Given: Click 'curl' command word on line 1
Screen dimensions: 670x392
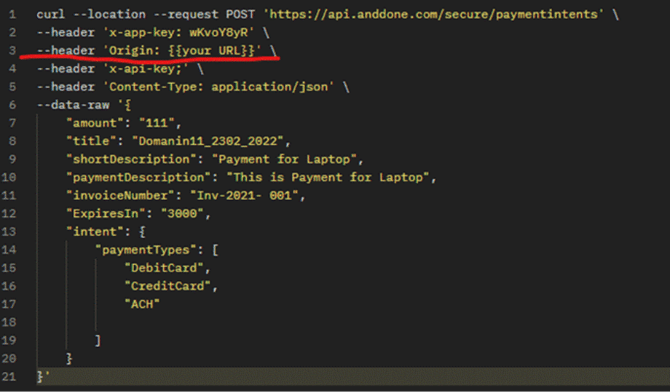Looking at the screenshot, I should 51,15.
